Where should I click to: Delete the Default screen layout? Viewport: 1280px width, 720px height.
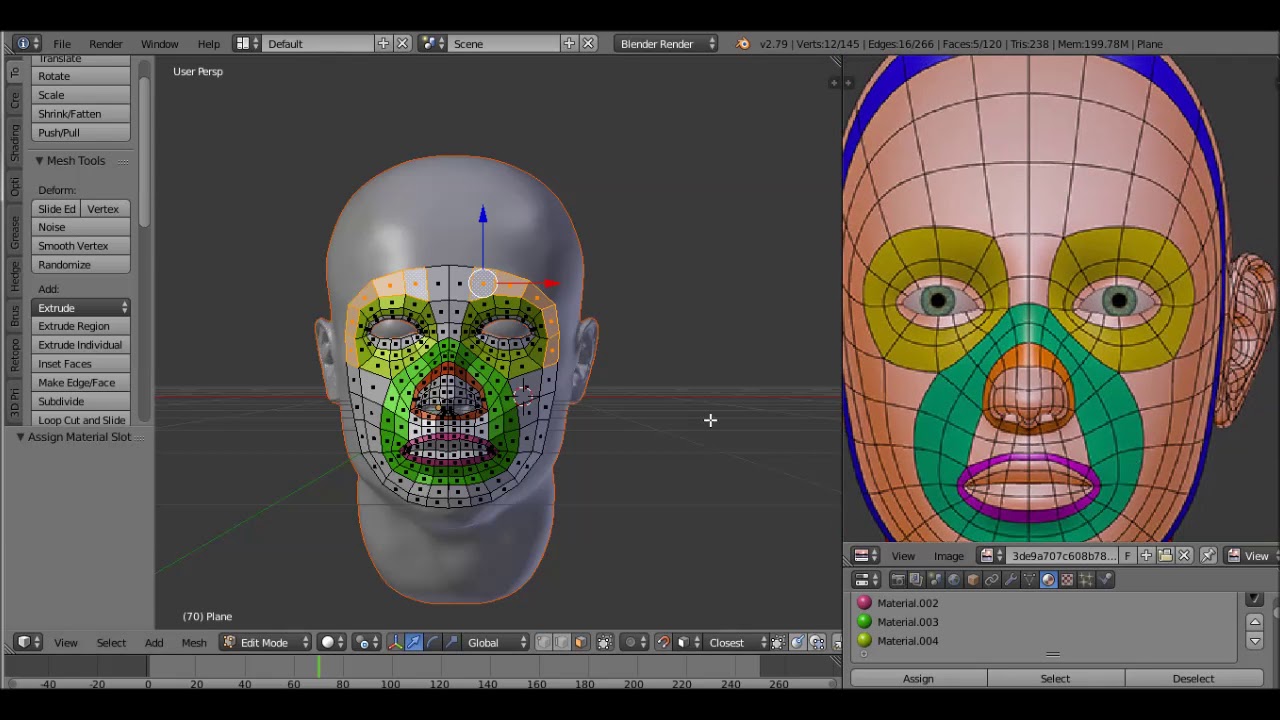tap(402, 44)
